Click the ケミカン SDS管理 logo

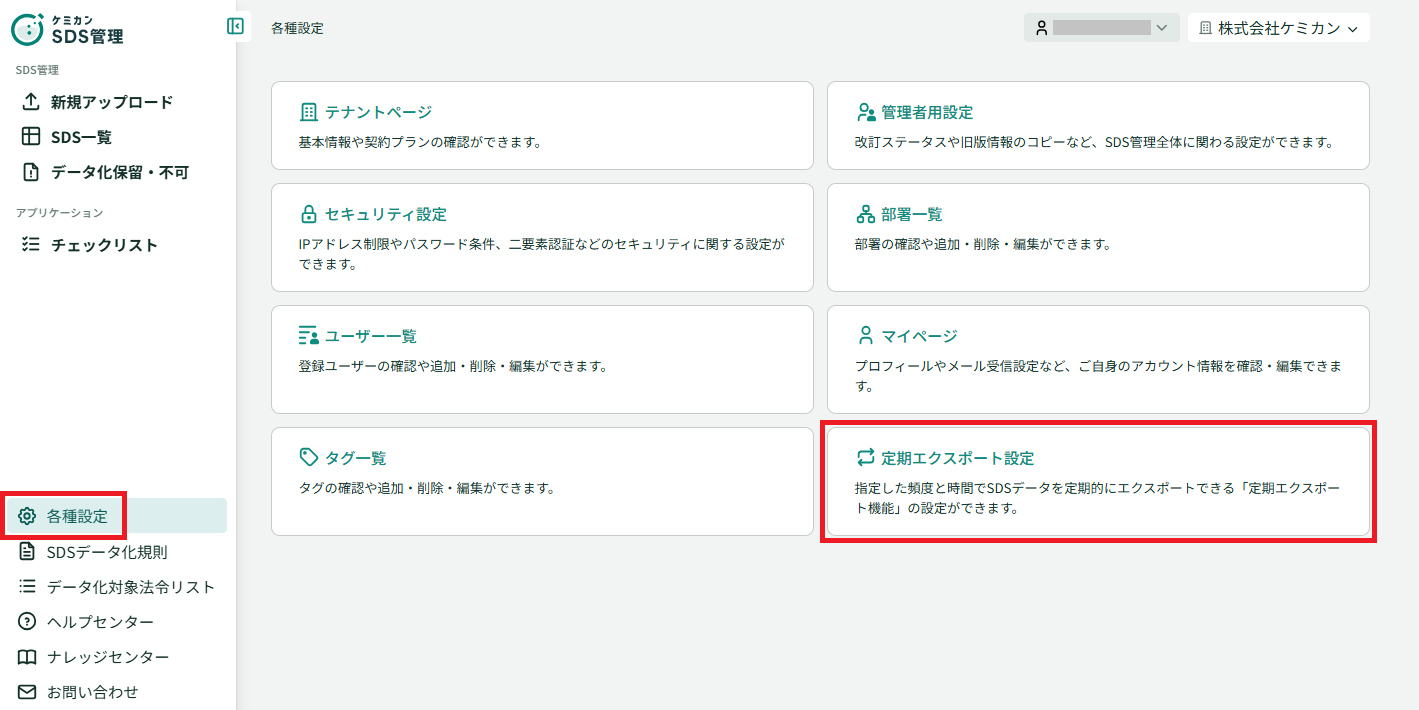[x=68, y=29]
